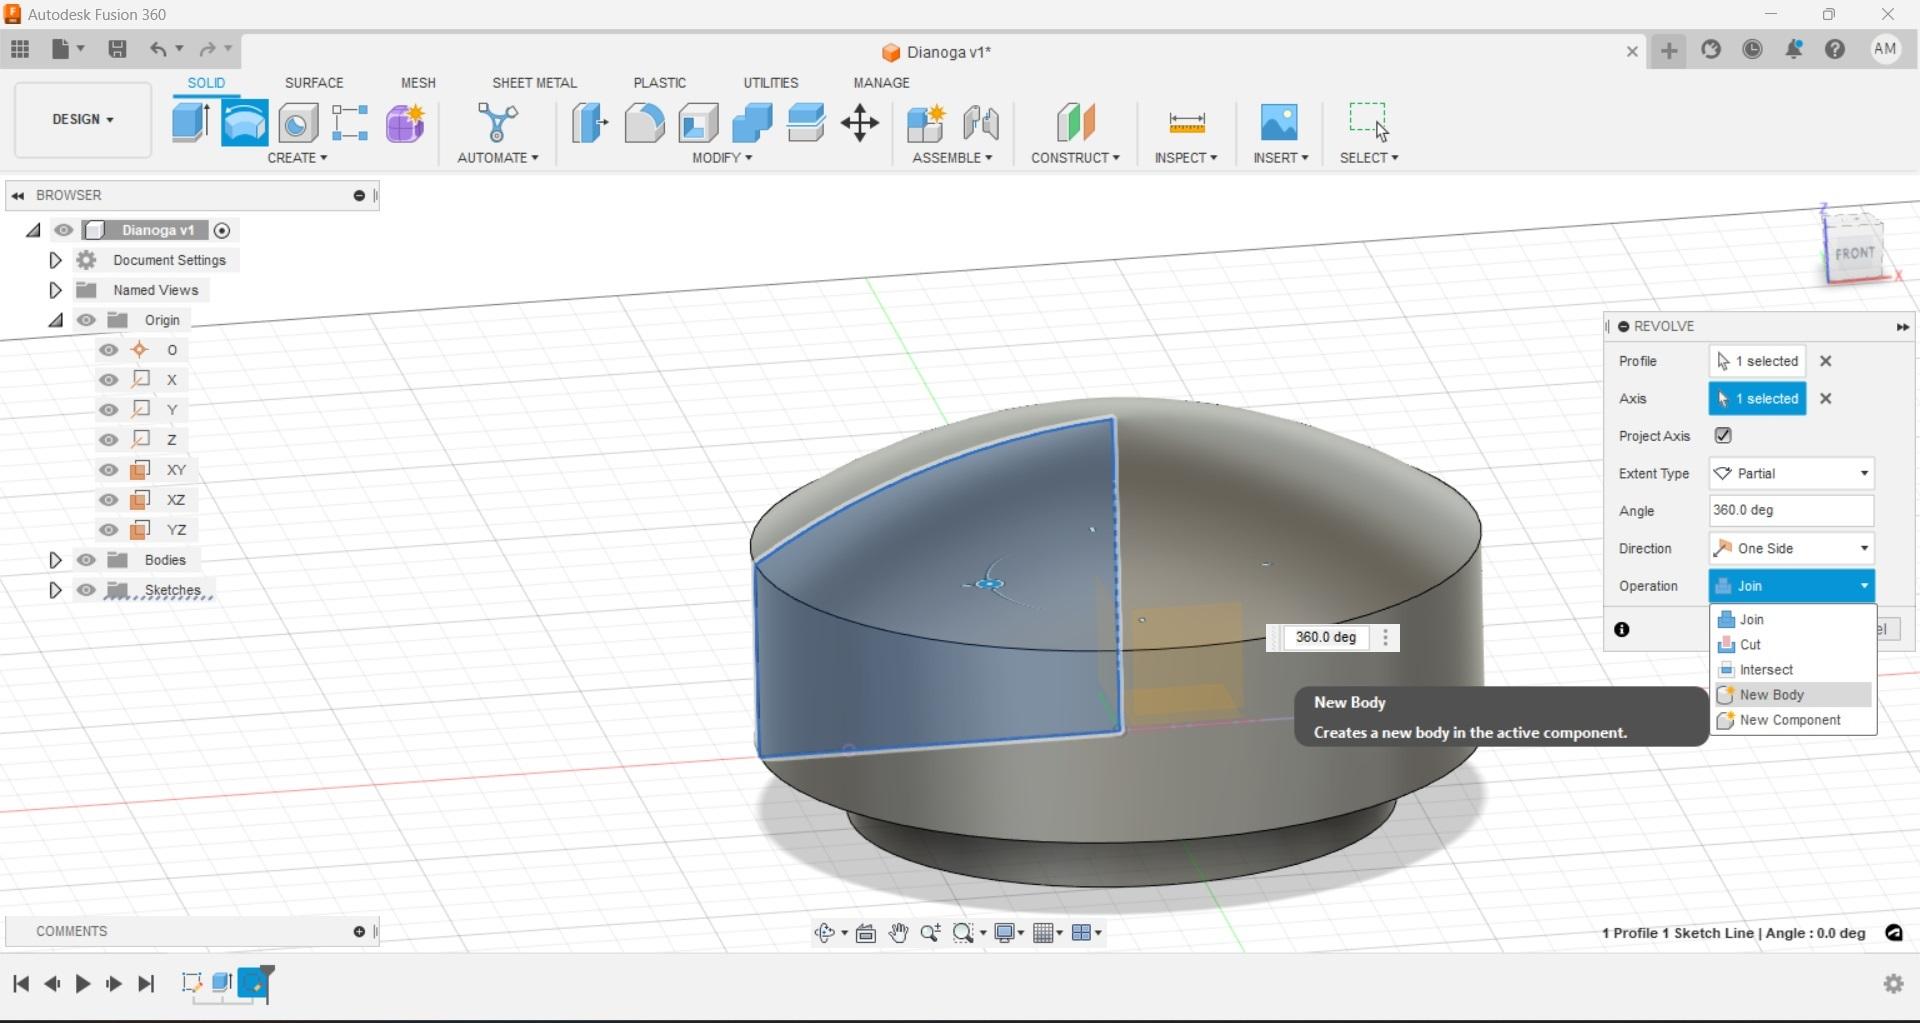The width and height of the screenshot is (1920, 1023).
Task: Select the Joint tool in the Assemble group
Action: [x=981, y=123]
